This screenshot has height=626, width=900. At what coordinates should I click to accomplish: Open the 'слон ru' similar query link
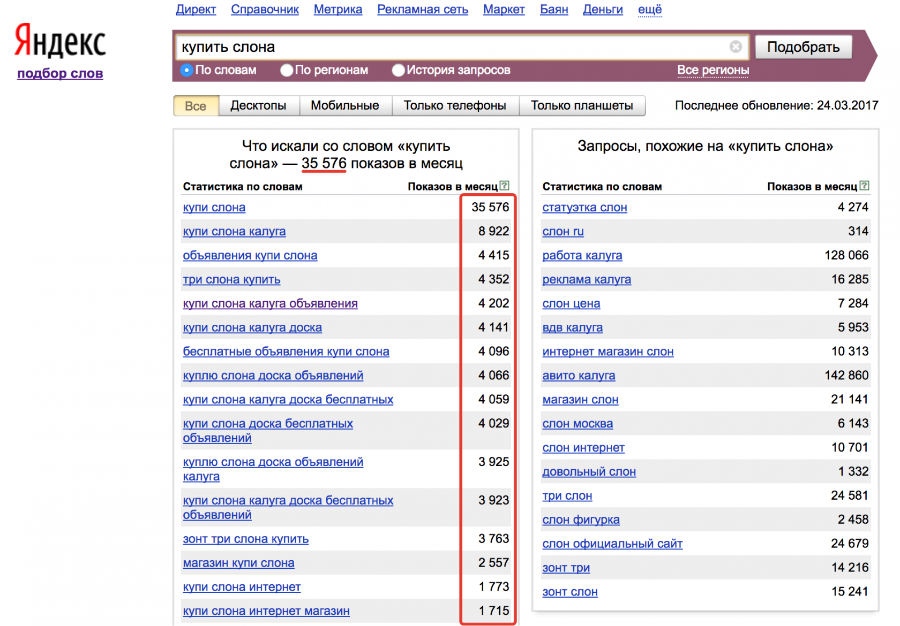562,232
